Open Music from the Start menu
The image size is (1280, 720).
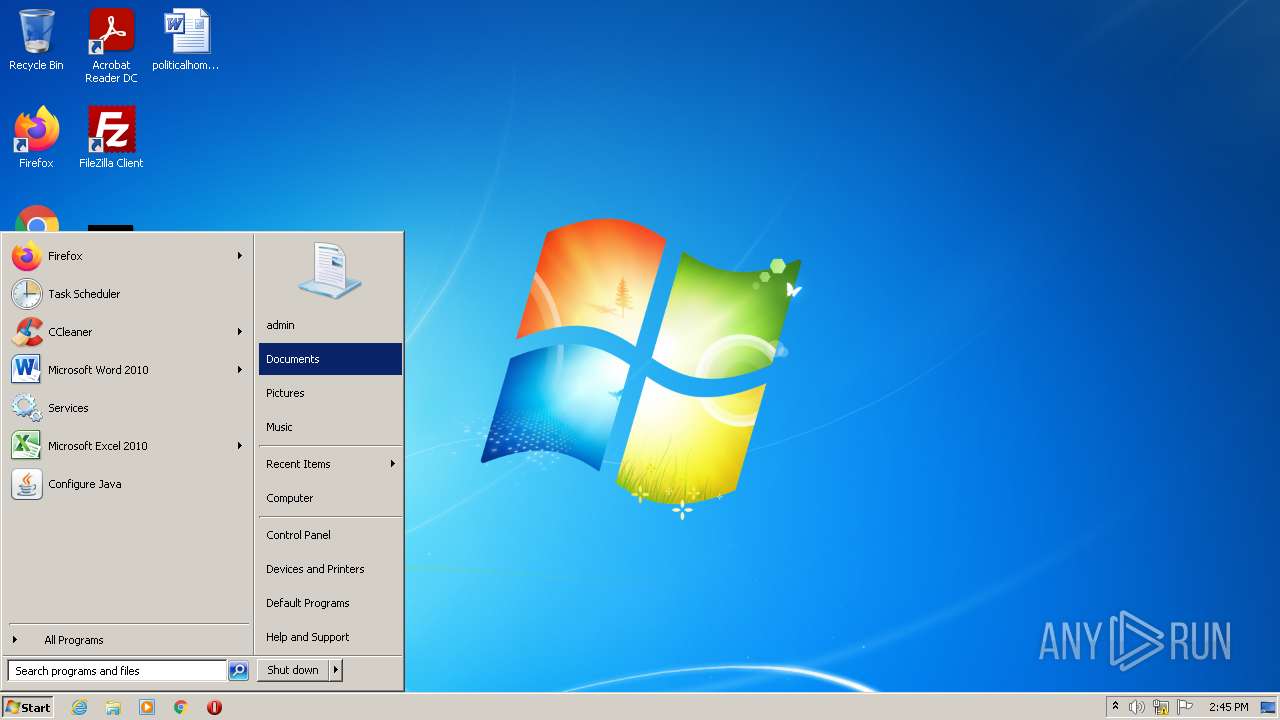coord(330,427)
